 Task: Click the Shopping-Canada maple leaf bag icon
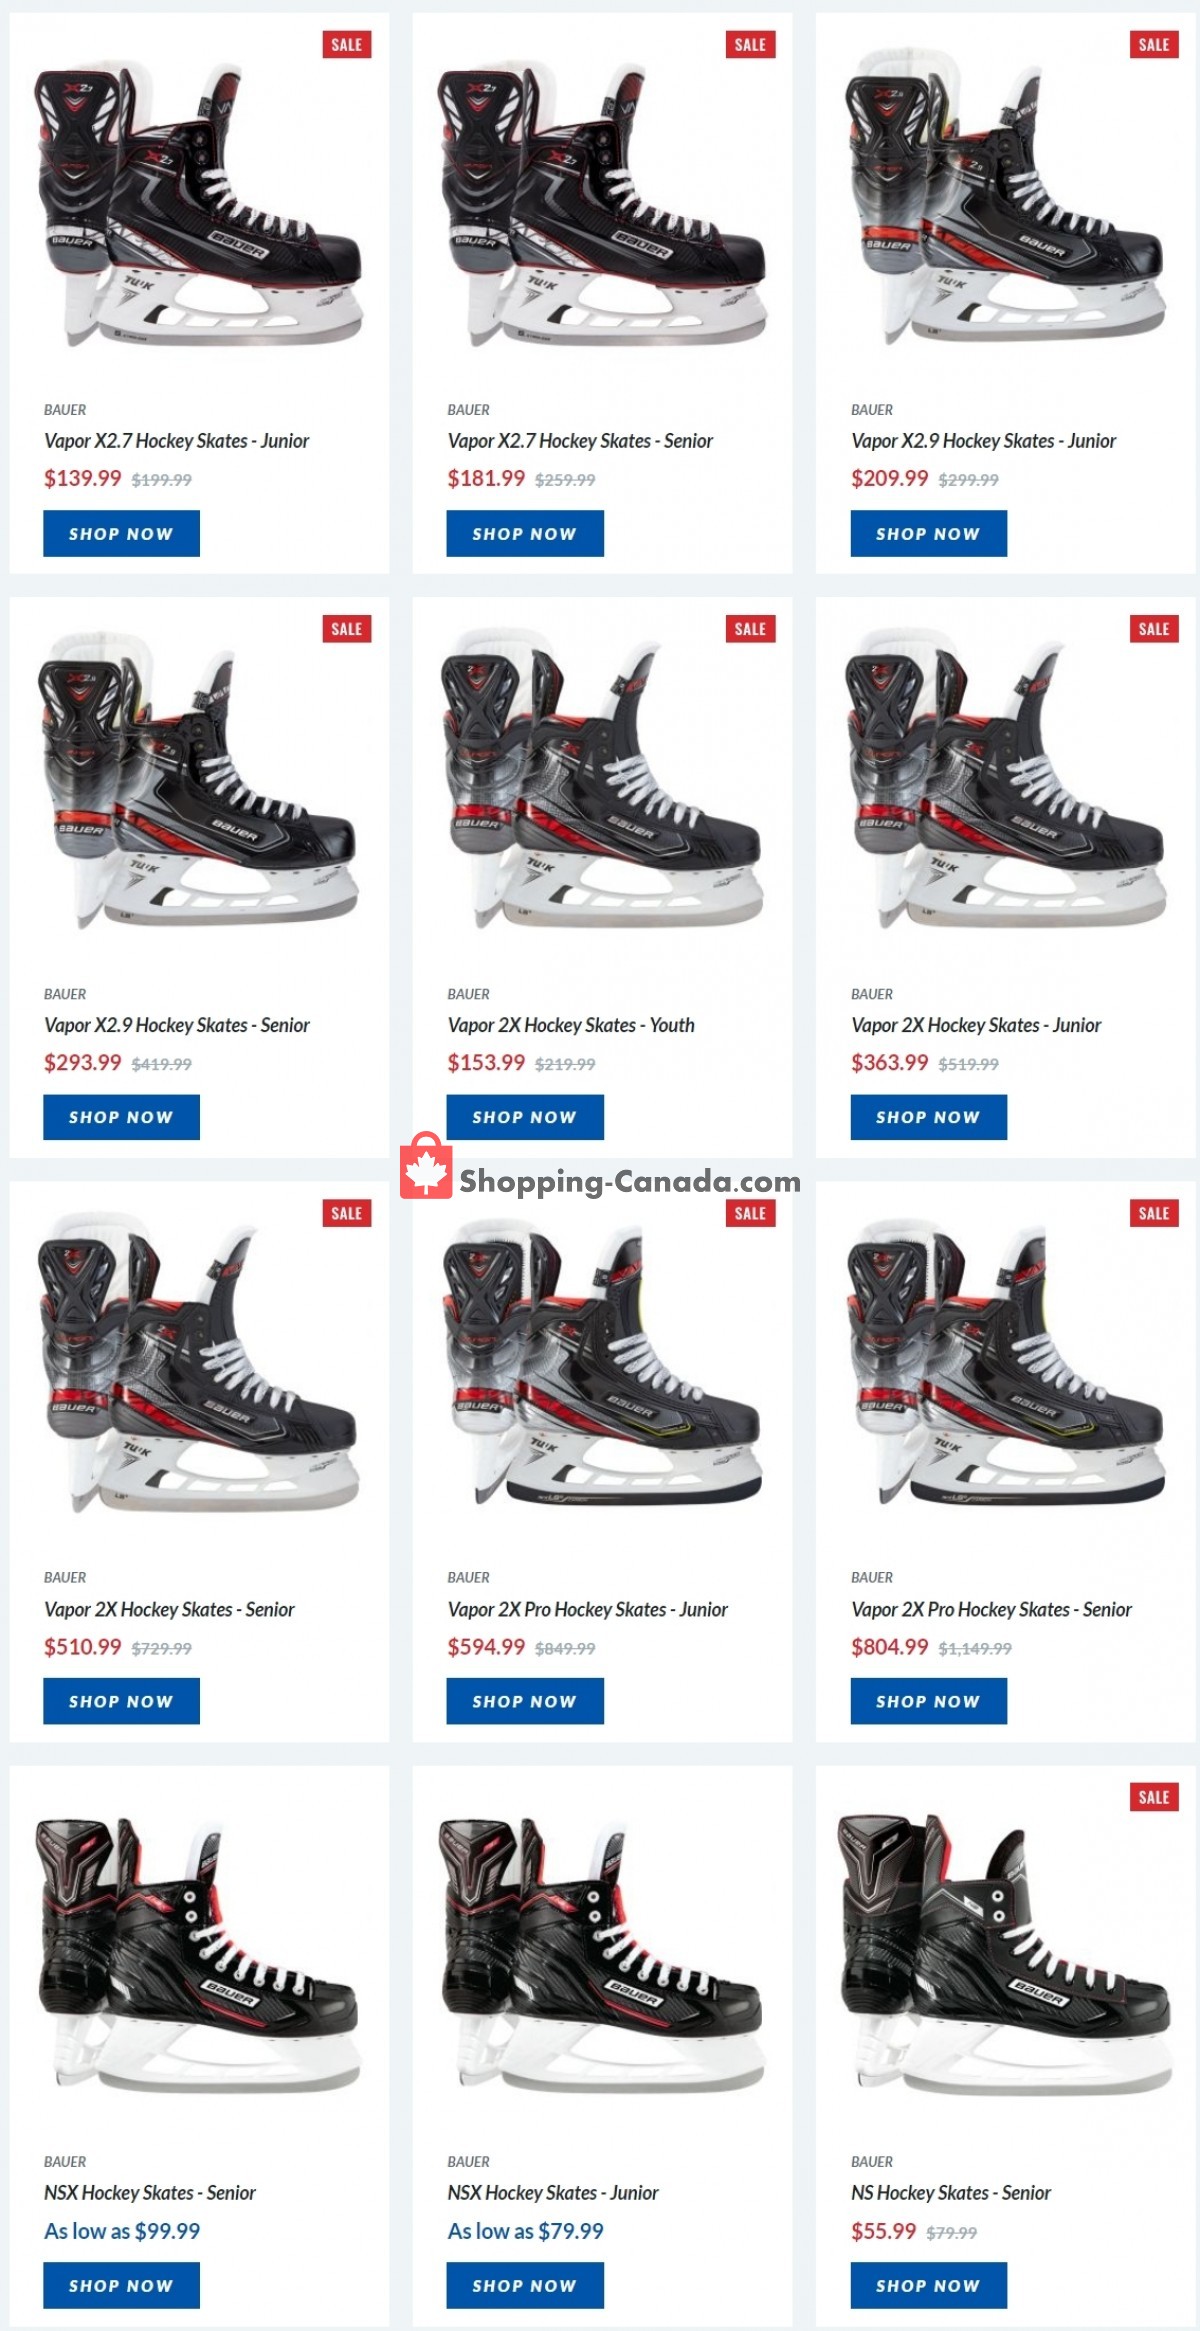tap(426, 1166)
